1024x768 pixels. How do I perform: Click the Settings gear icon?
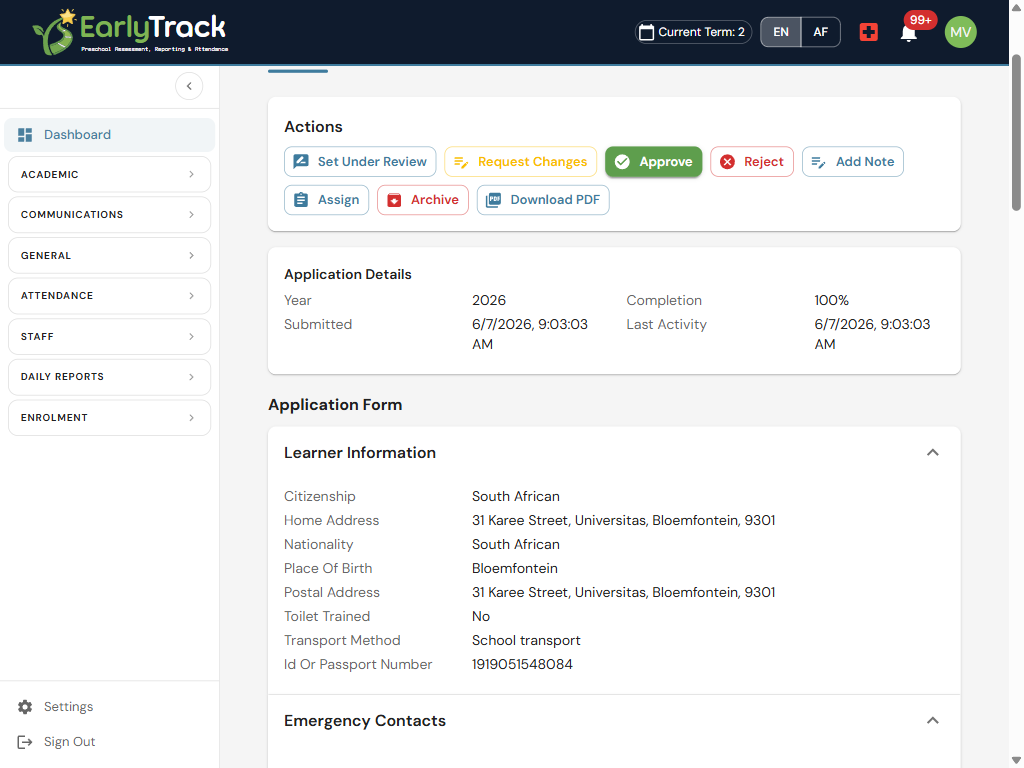pyautogui.click(x=25, y=707)
